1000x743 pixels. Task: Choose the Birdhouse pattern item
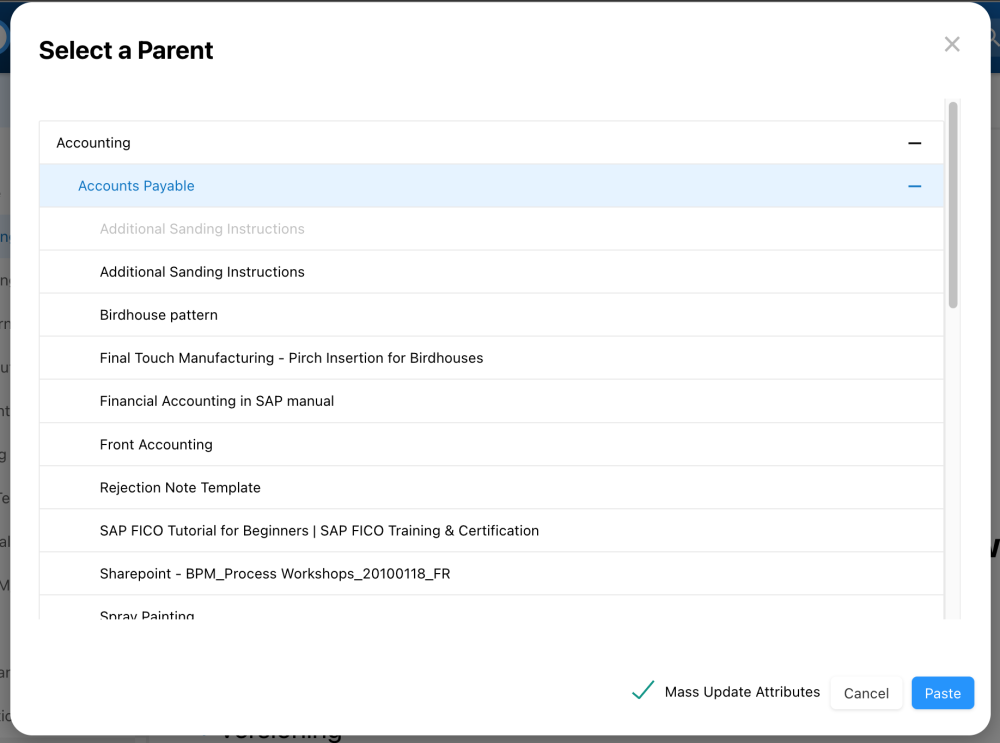point(159,315)
